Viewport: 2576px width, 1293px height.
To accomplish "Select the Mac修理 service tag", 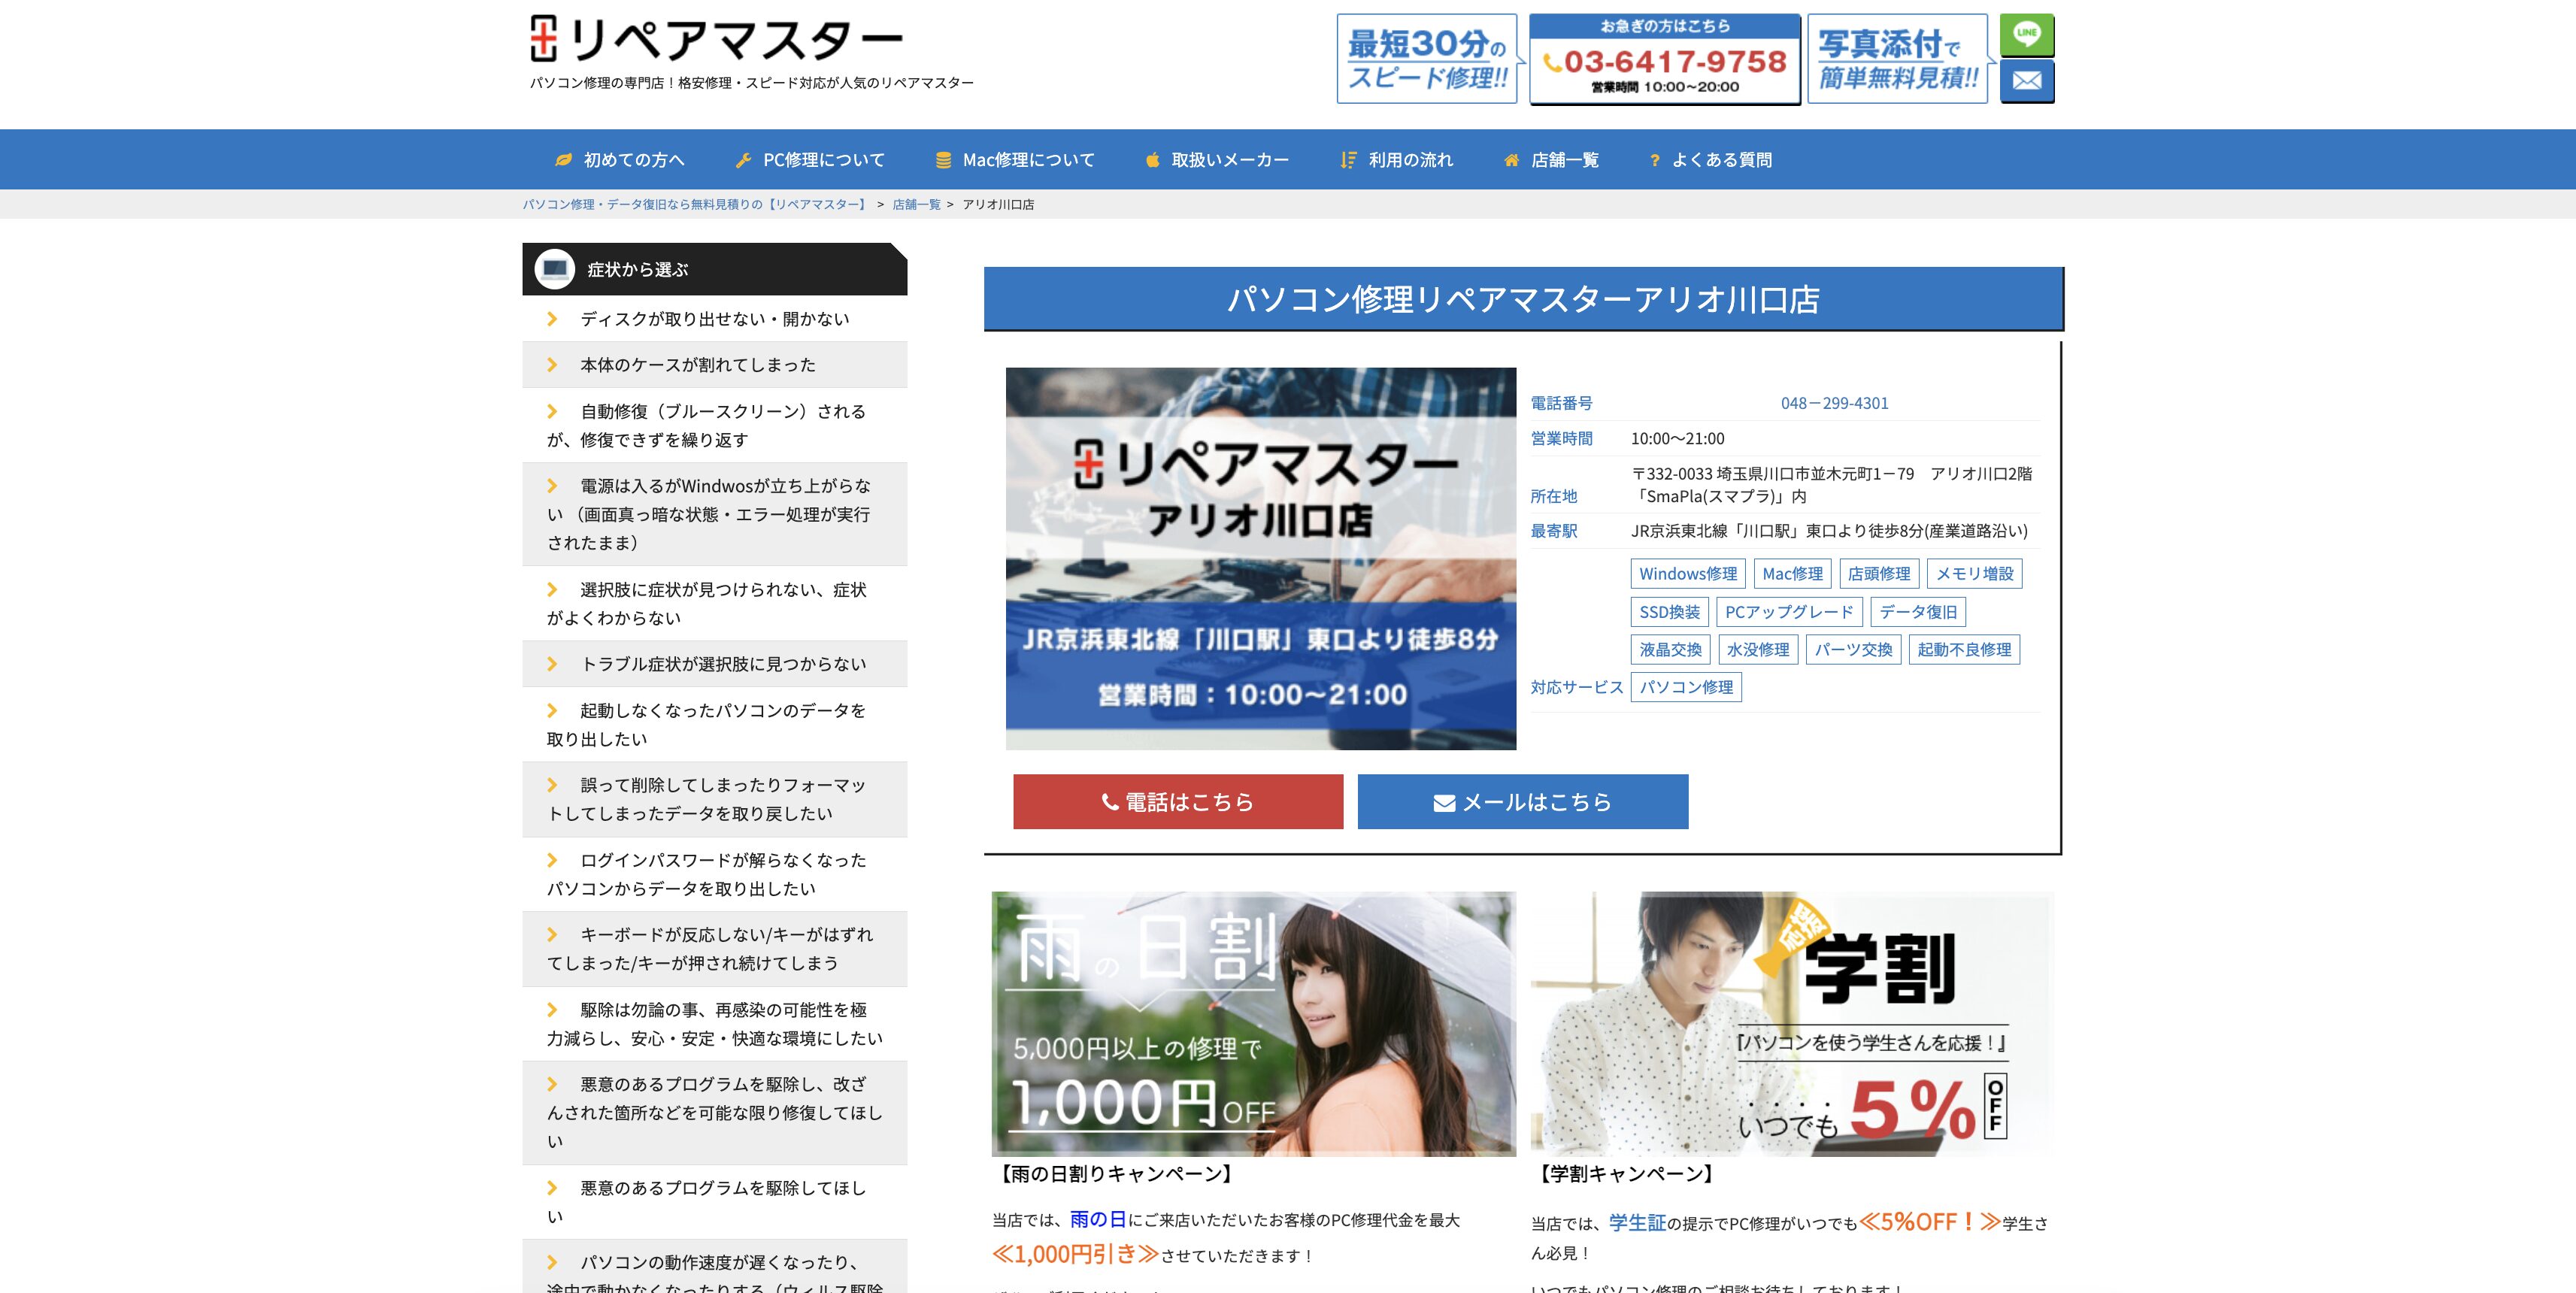I will [x=1792, y=574].
